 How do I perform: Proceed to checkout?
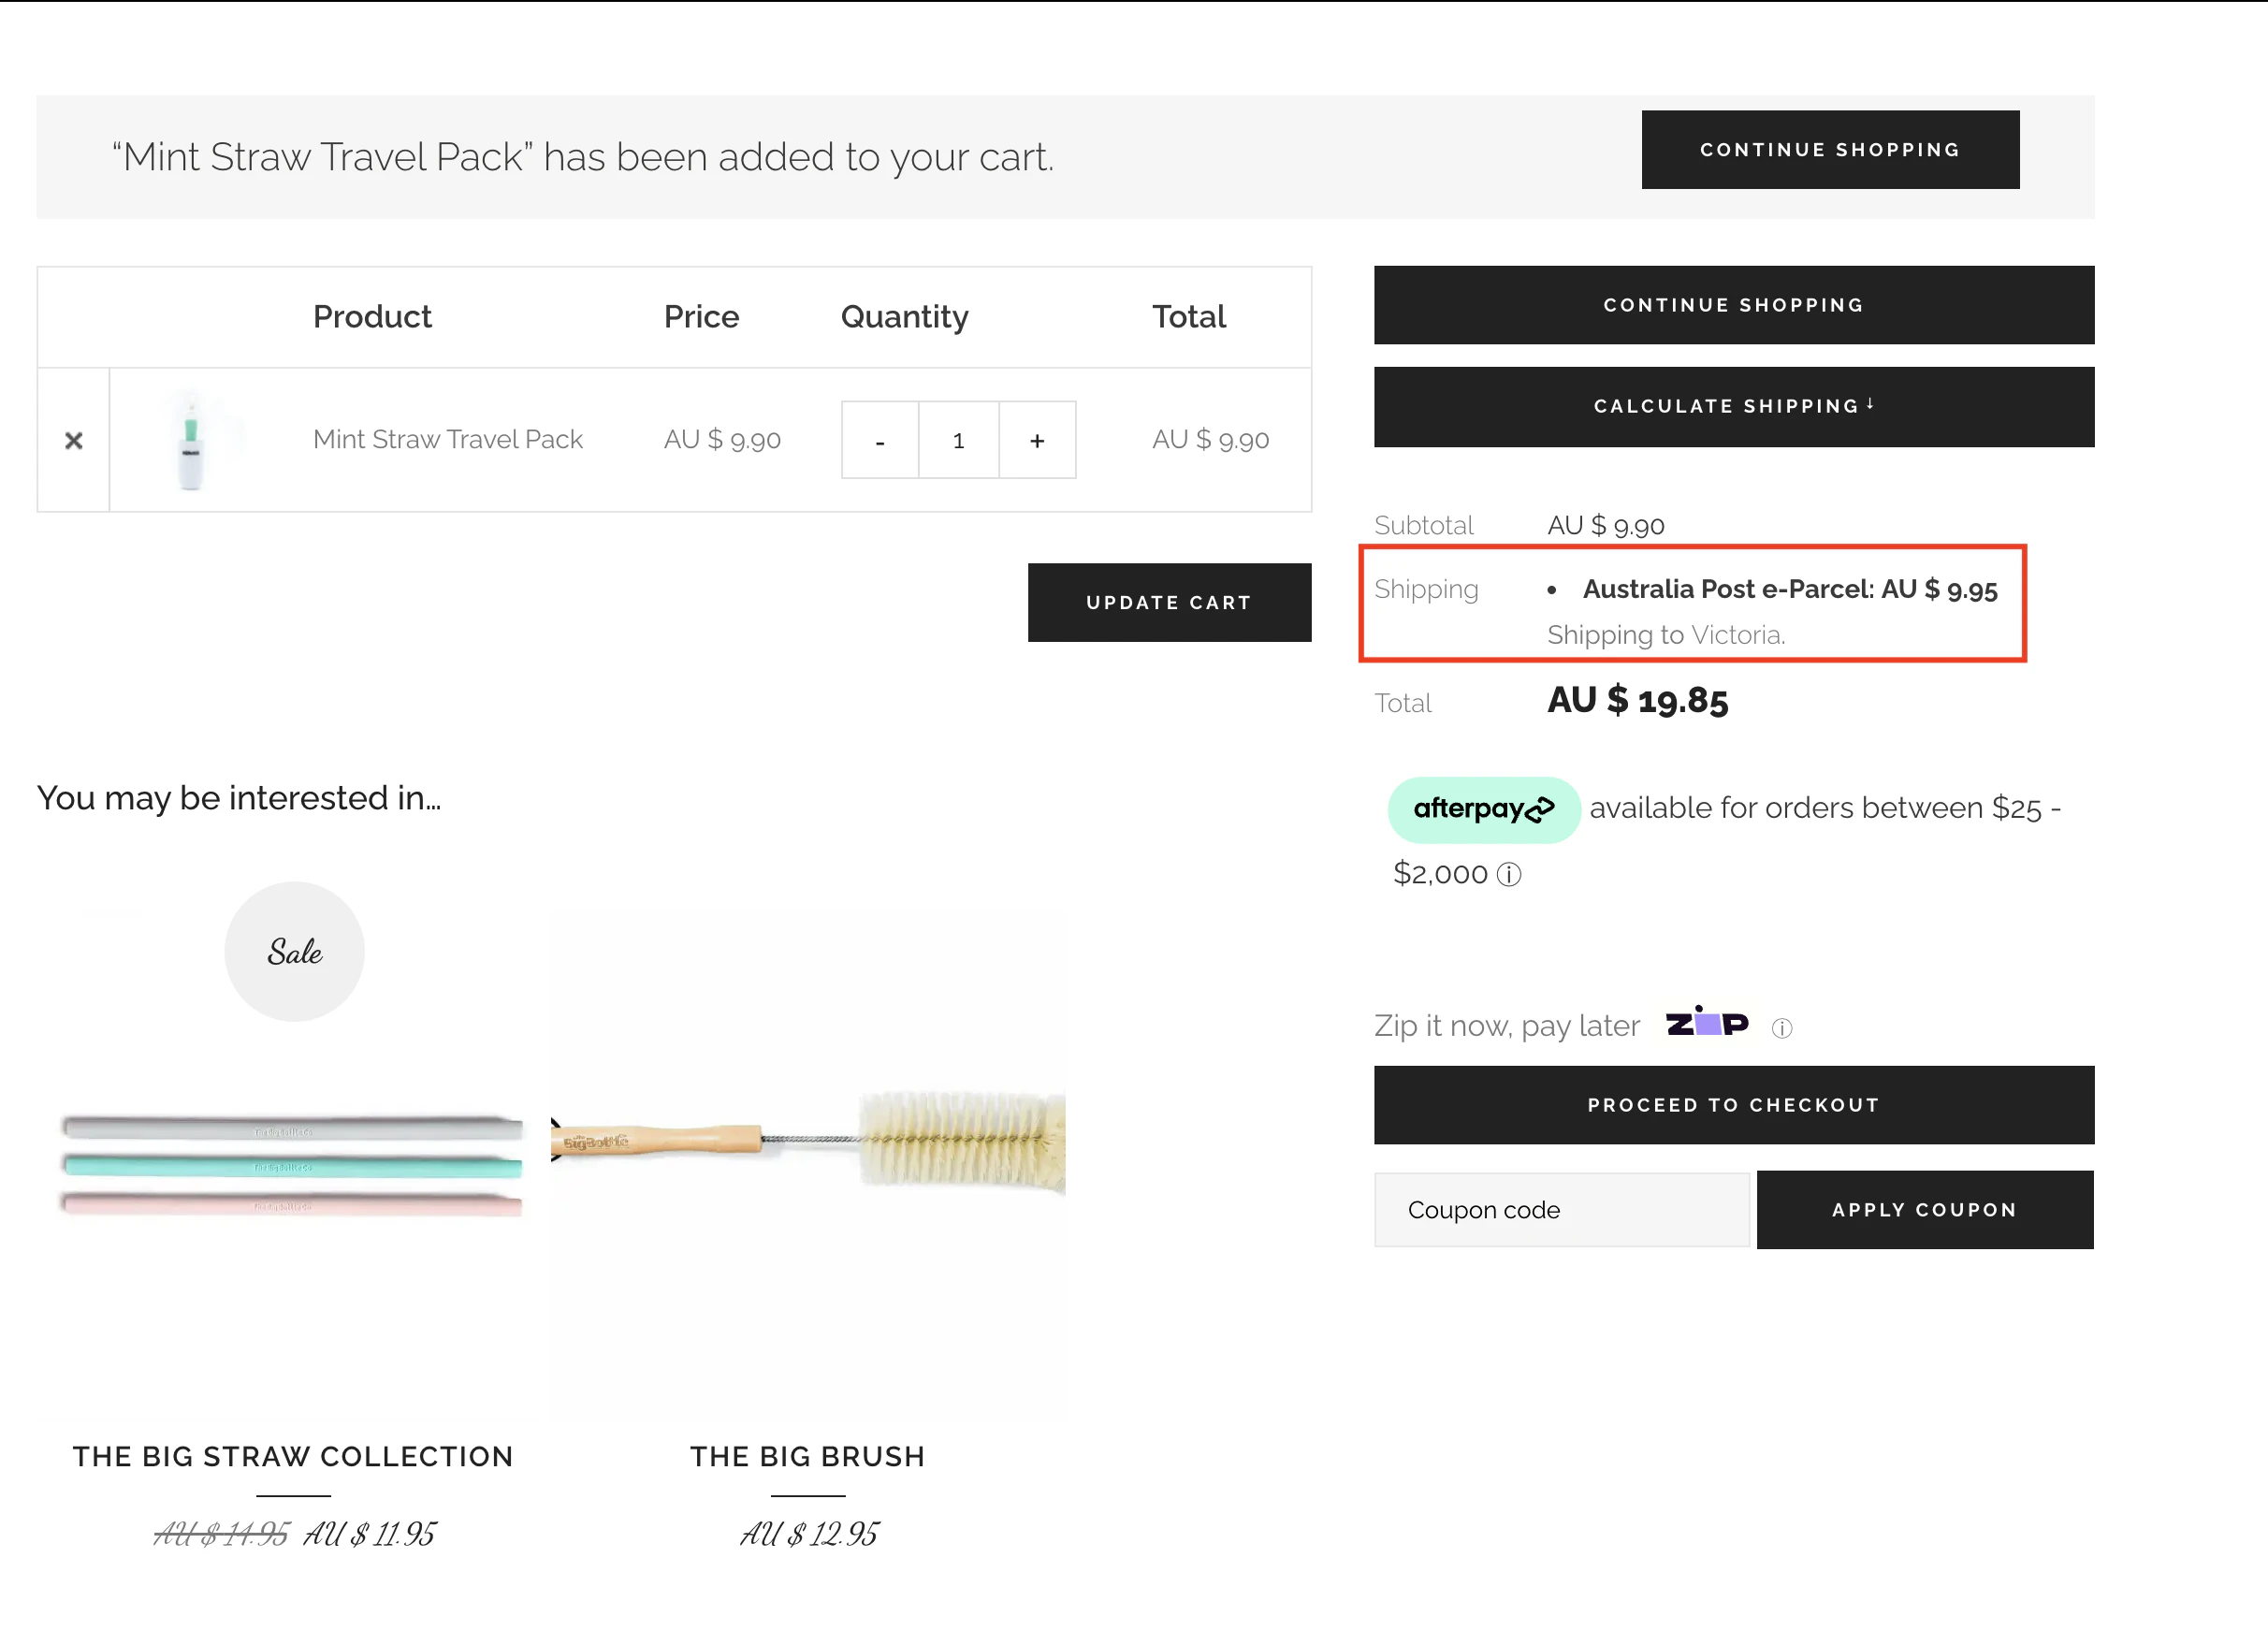(x=1734, y=1105)
